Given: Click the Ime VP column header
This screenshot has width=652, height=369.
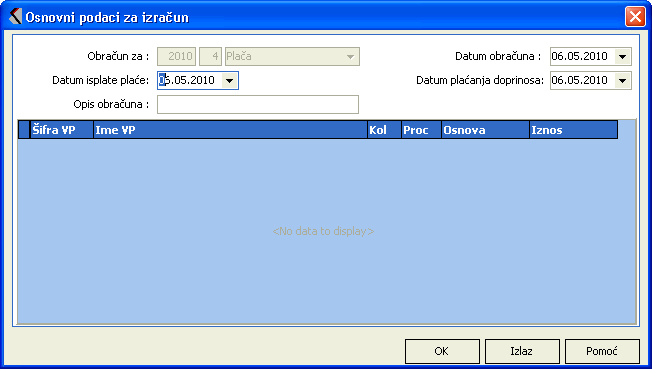Looking at the screenshot, I should tap(230, 130).
